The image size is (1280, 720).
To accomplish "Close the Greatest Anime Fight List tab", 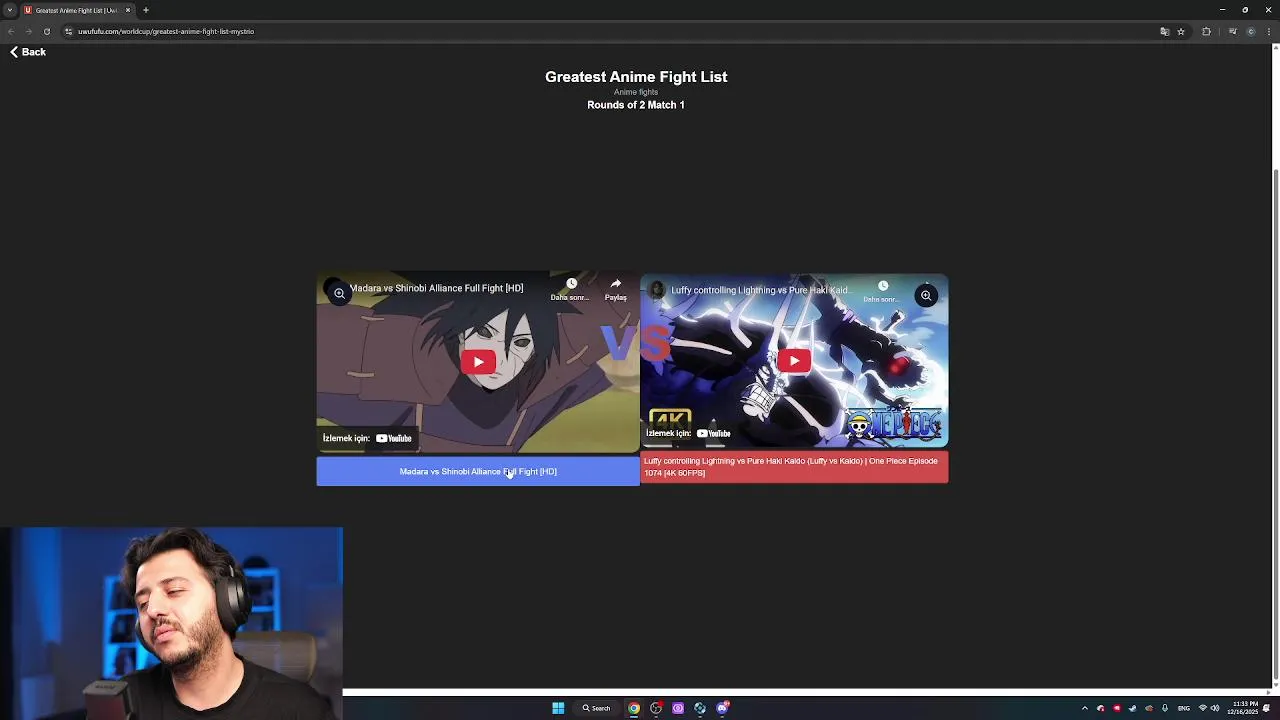I will pos(128,10).
